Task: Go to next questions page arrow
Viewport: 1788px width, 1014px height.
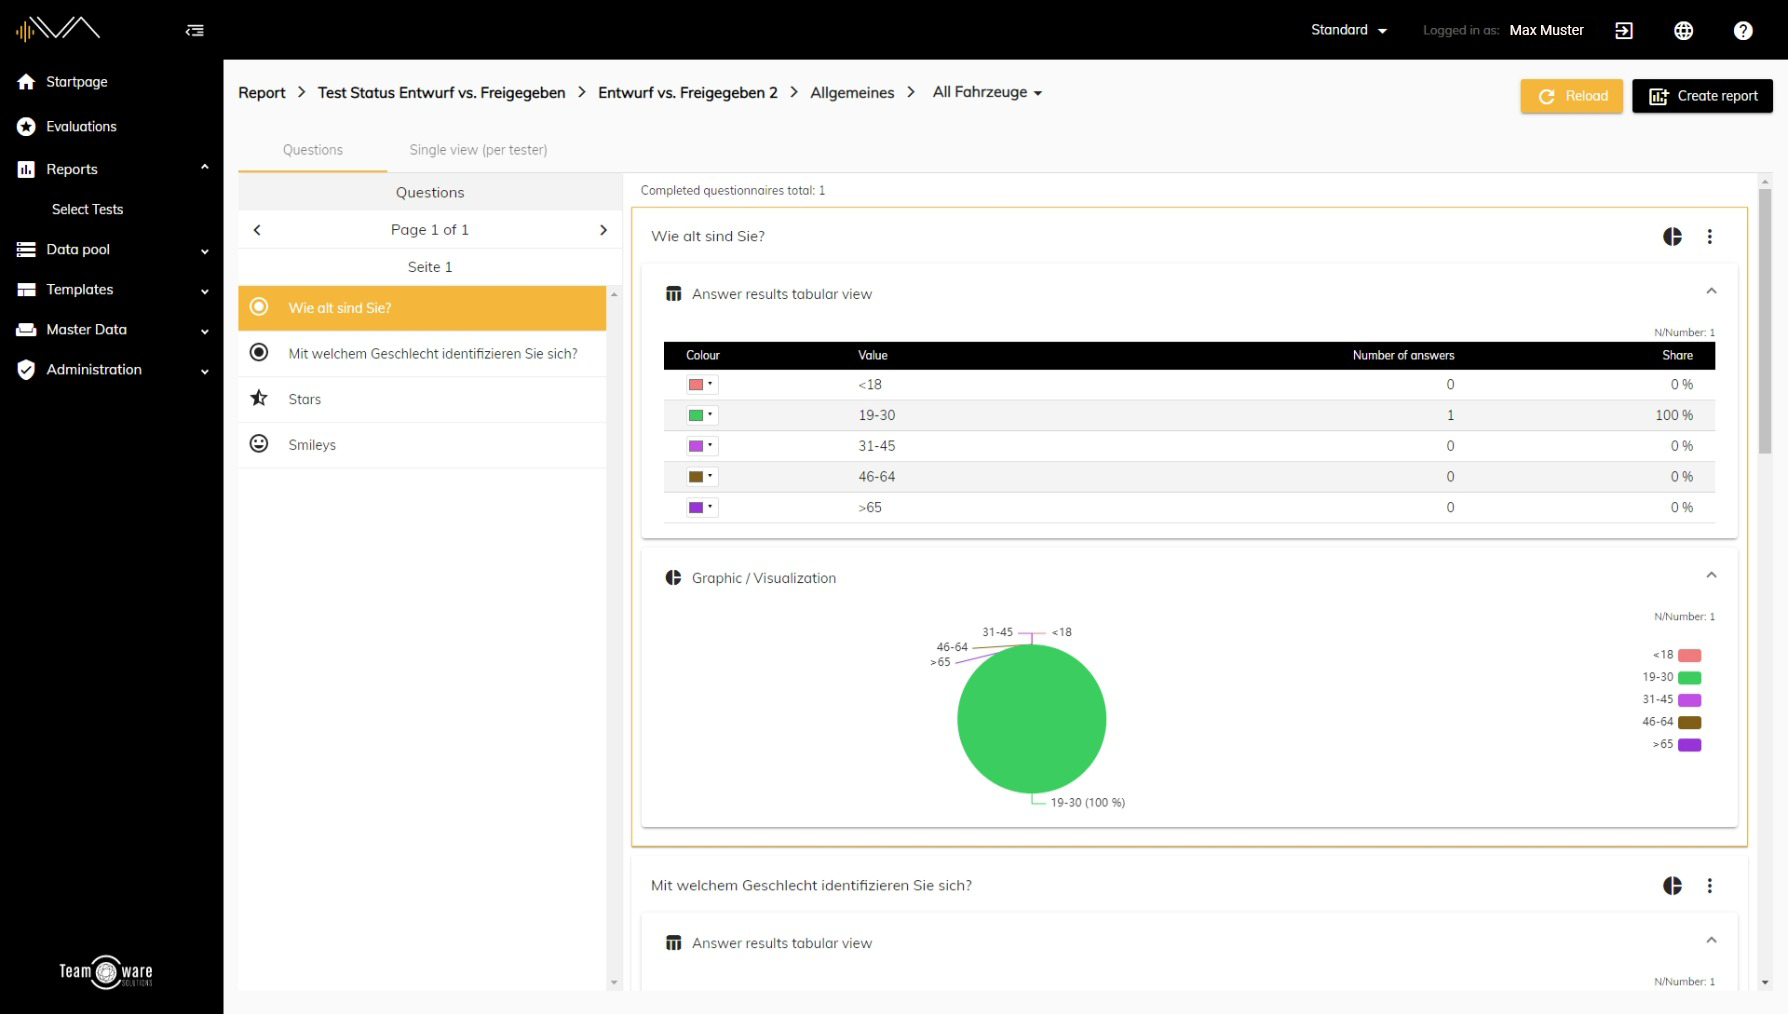Action: pos(603,229)
